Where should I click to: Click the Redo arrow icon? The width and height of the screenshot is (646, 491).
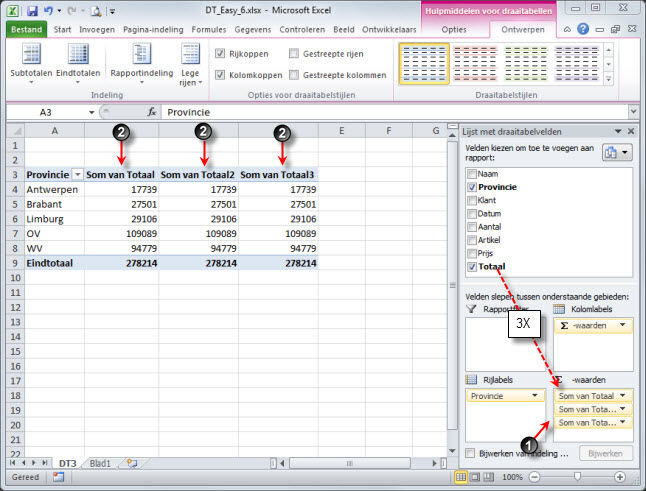click(x=72, y=11)
